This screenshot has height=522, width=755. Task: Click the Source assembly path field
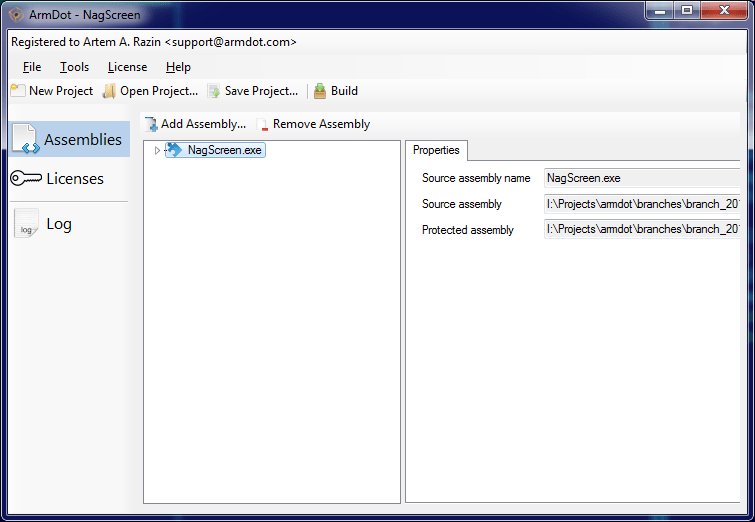pos(642,204)
